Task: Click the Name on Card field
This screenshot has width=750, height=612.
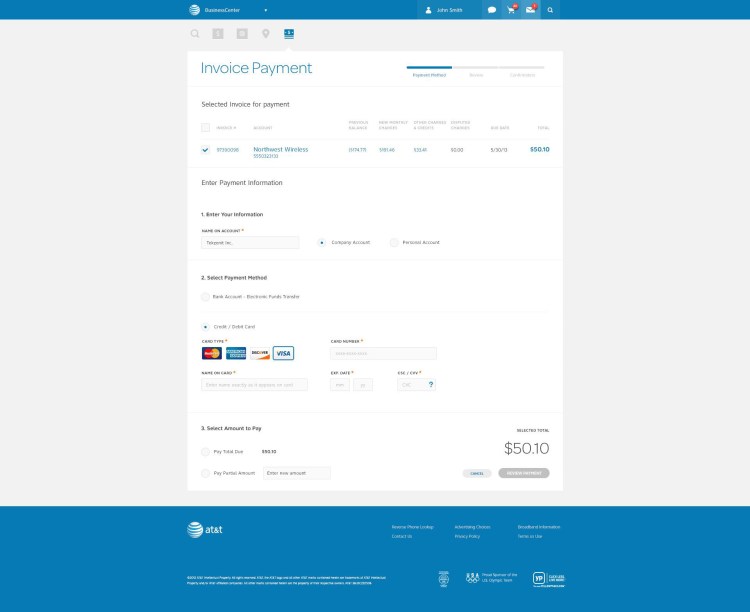Action: click(254, 385)
